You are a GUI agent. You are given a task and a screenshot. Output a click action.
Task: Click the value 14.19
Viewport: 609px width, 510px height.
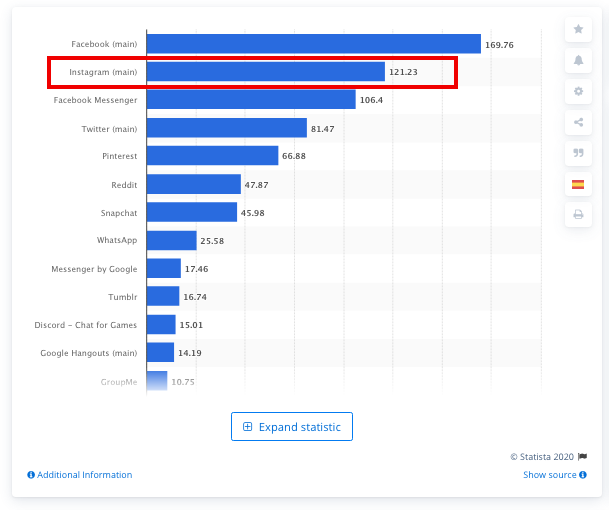[x=190, y=353]
